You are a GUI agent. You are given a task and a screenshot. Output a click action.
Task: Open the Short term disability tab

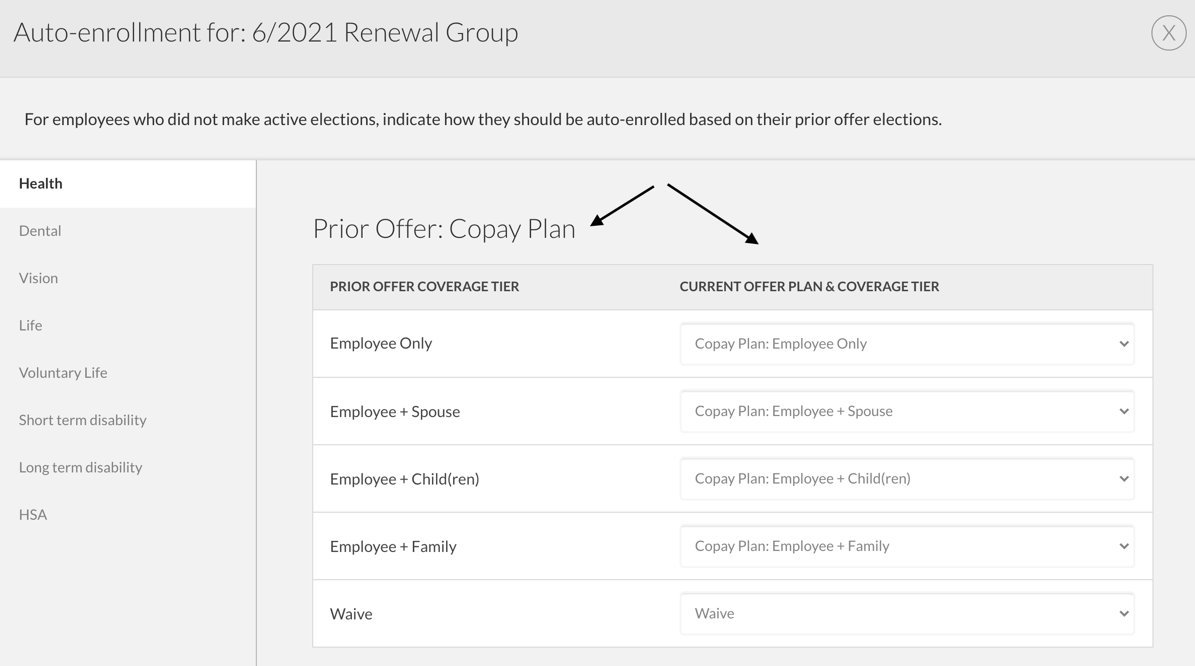point(128,420)
